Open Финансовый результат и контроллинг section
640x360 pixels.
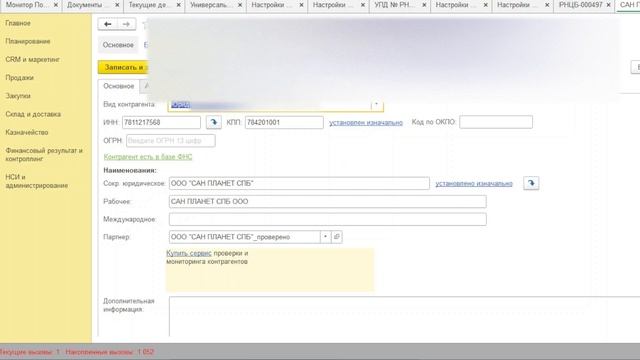[x=44, y=155]
